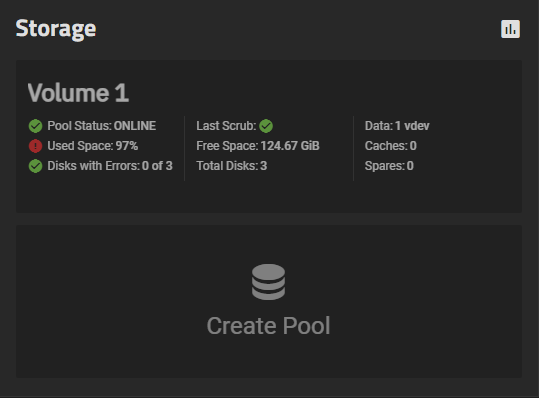Viewport: 539px width, 398px height.
Task: Click the Disks with Errors check icon
Action: [35, 166]
